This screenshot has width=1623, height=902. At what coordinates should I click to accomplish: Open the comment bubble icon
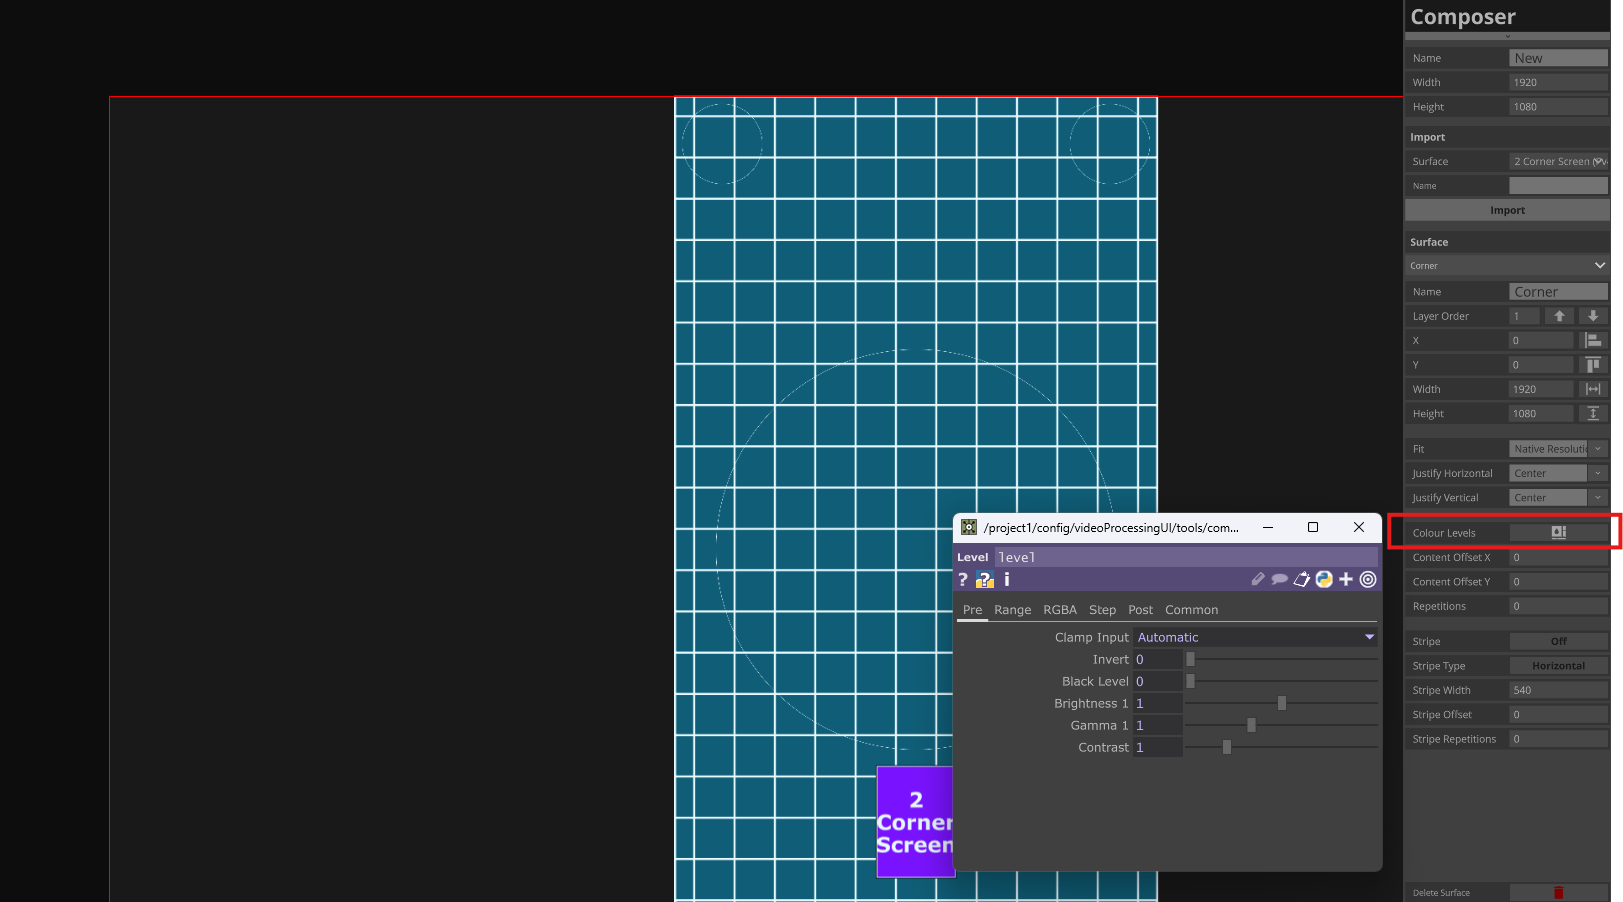click(1279, 579)
